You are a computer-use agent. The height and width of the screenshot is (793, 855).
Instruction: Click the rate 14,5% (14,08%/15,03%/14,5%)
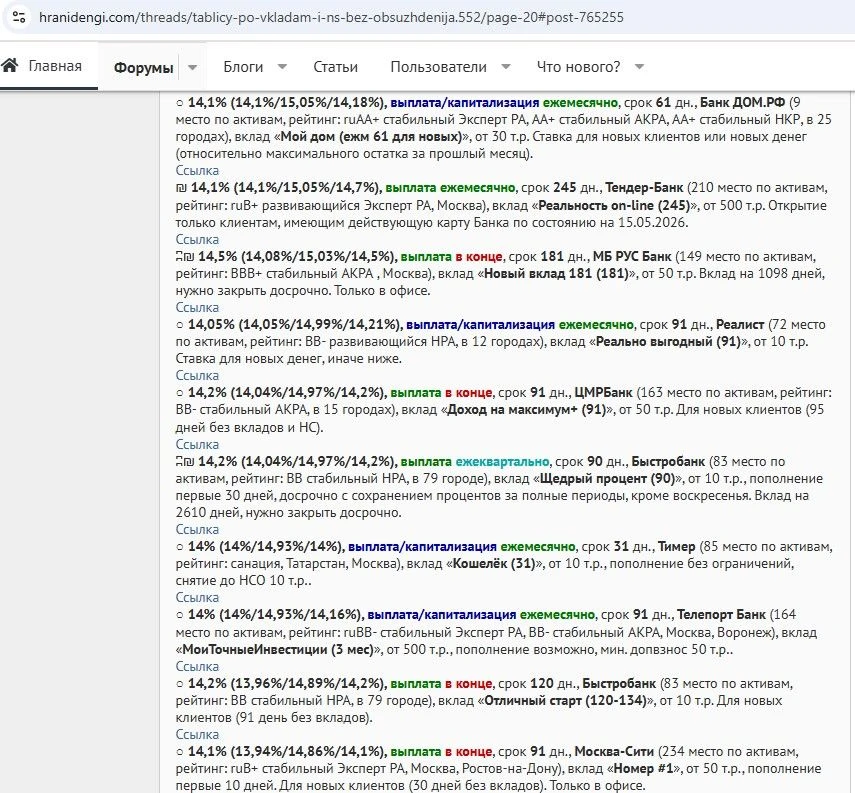(x=297, y=256)
